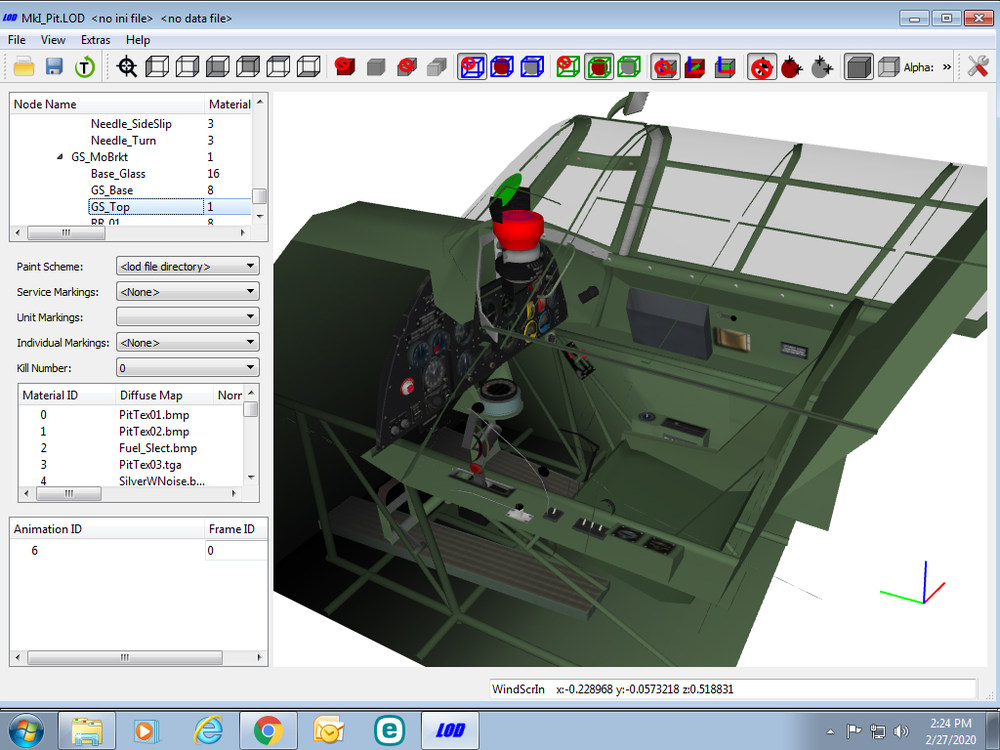Click the Frame ID value field
Screen dimensions: 1000x750
[x=235, y=550]
